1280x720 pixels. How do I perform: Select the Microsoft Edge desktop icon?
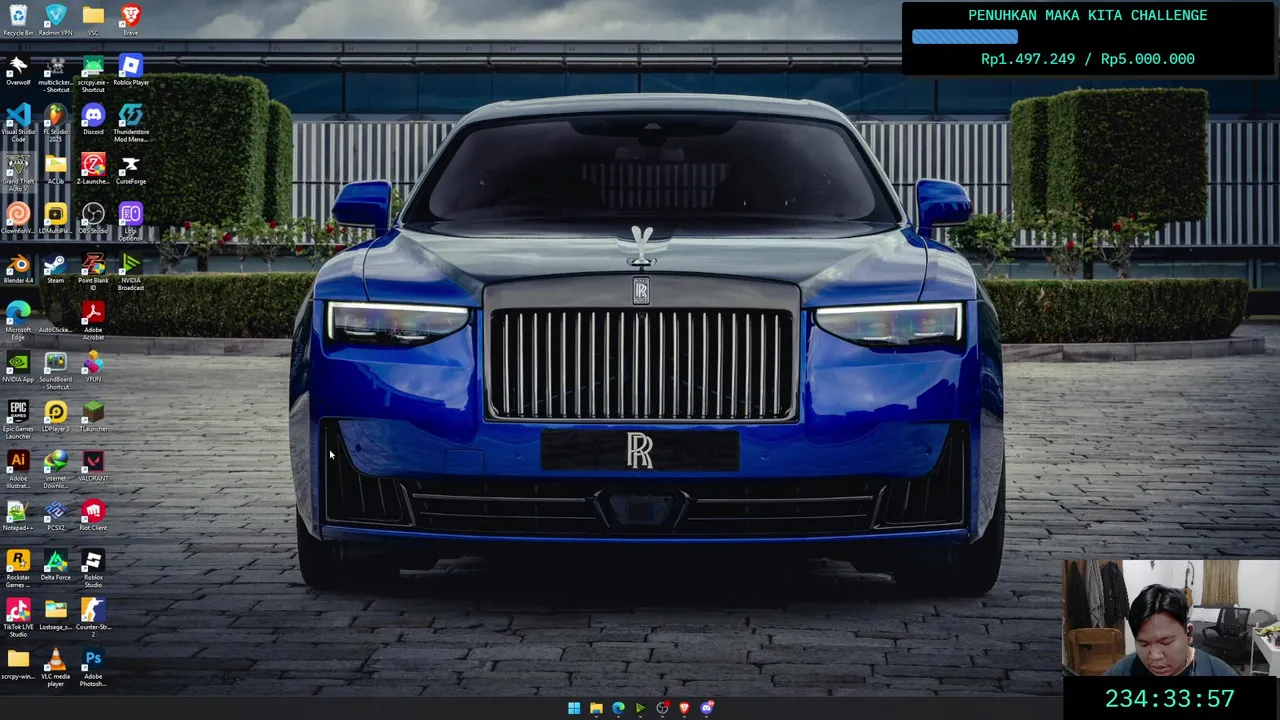coord(18,321)
